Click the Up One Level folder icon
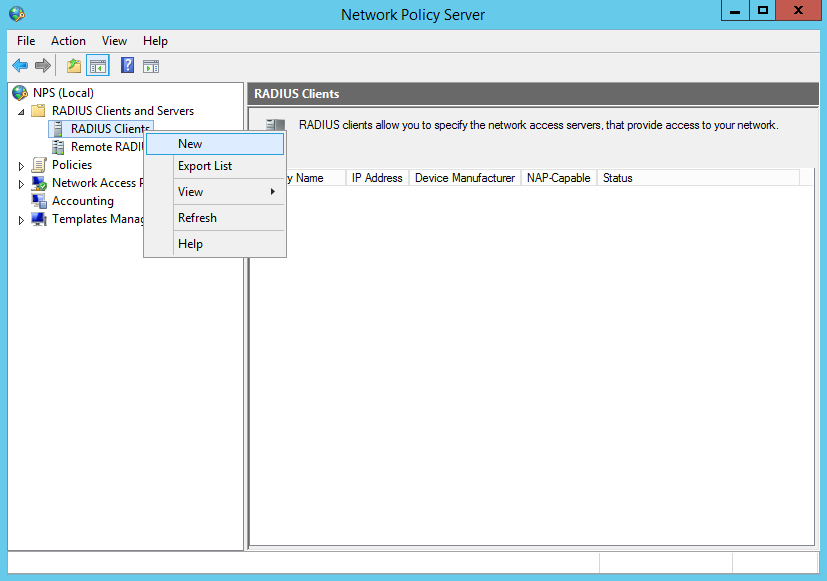 (74, 66)
